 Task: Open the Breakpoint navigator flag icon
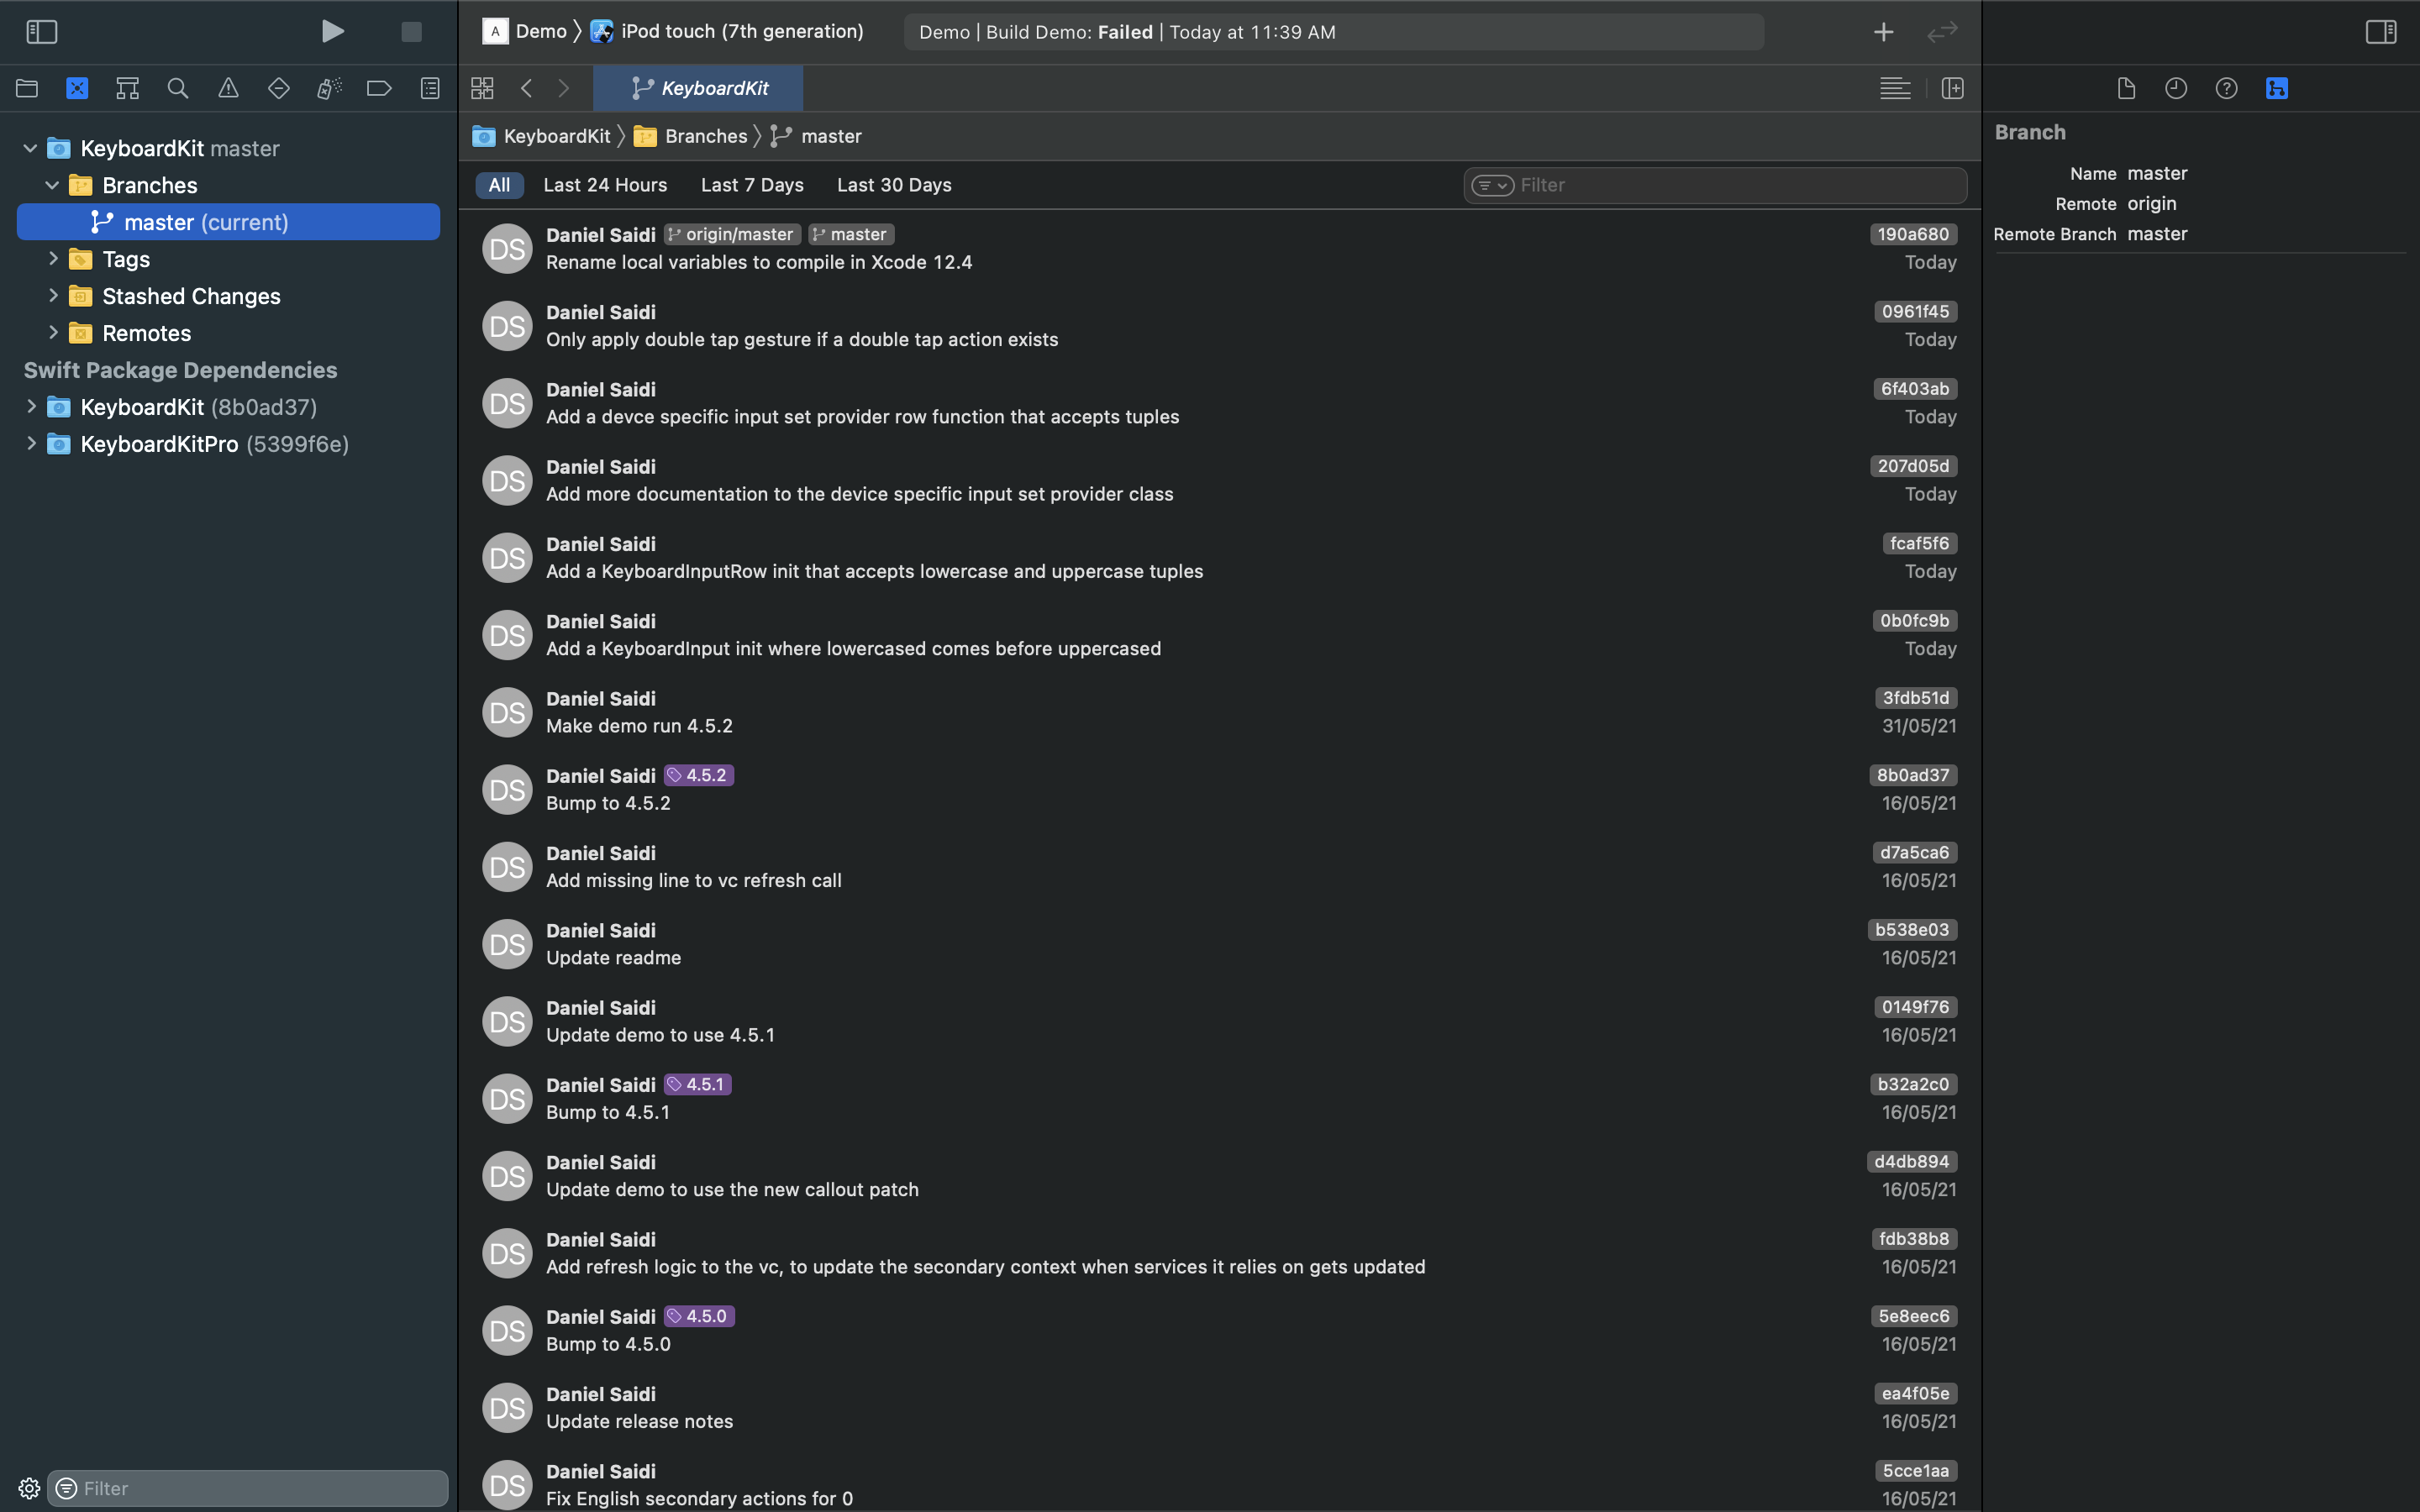[x=378, y=88]
